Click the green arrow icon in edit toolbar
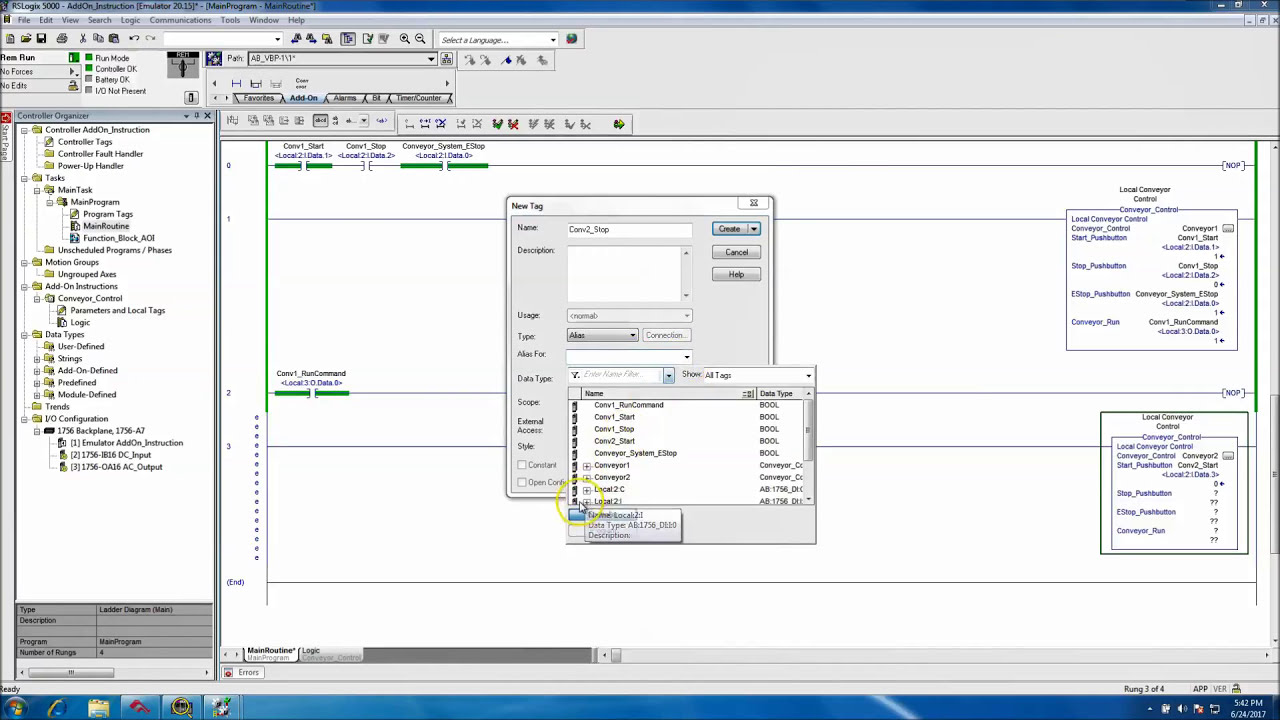 pyautogui.click(x=619, y=124)
